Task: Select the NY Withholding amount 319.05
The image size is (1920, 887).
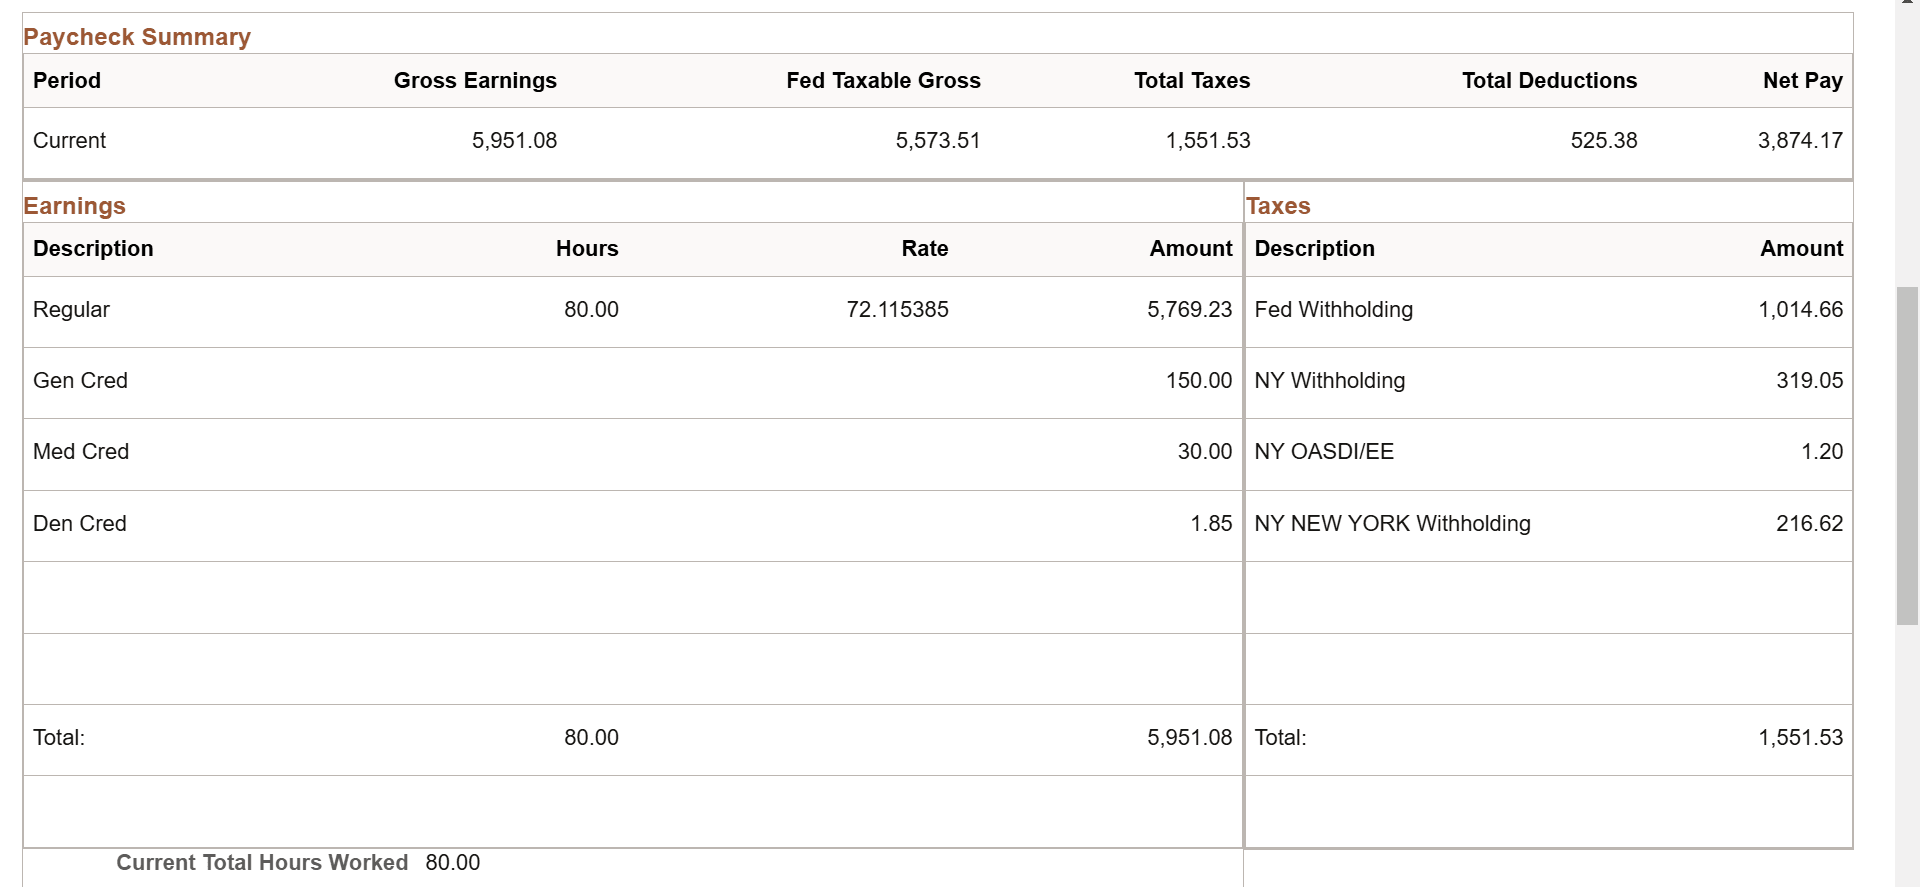Action: [x=1809, y=381]
